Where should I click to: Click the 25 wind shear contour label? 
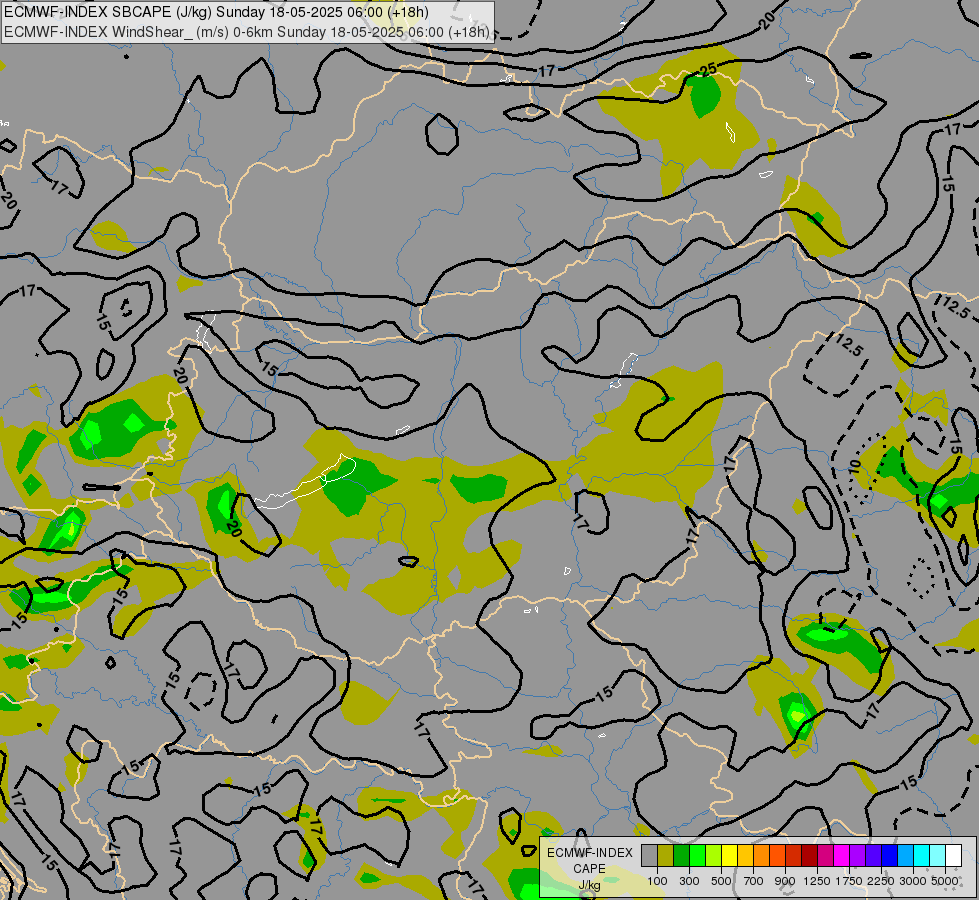click(x=708, y=69)
